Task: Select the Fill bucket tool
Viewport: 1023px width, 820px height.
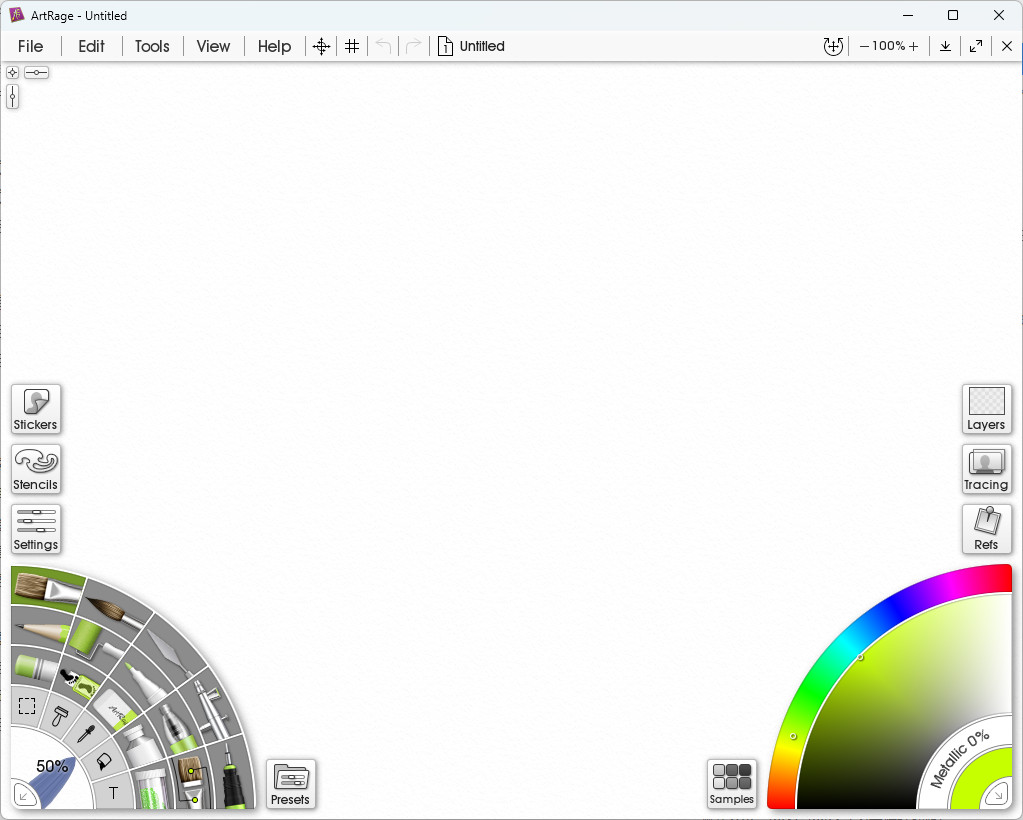Action: coord(104,761)
